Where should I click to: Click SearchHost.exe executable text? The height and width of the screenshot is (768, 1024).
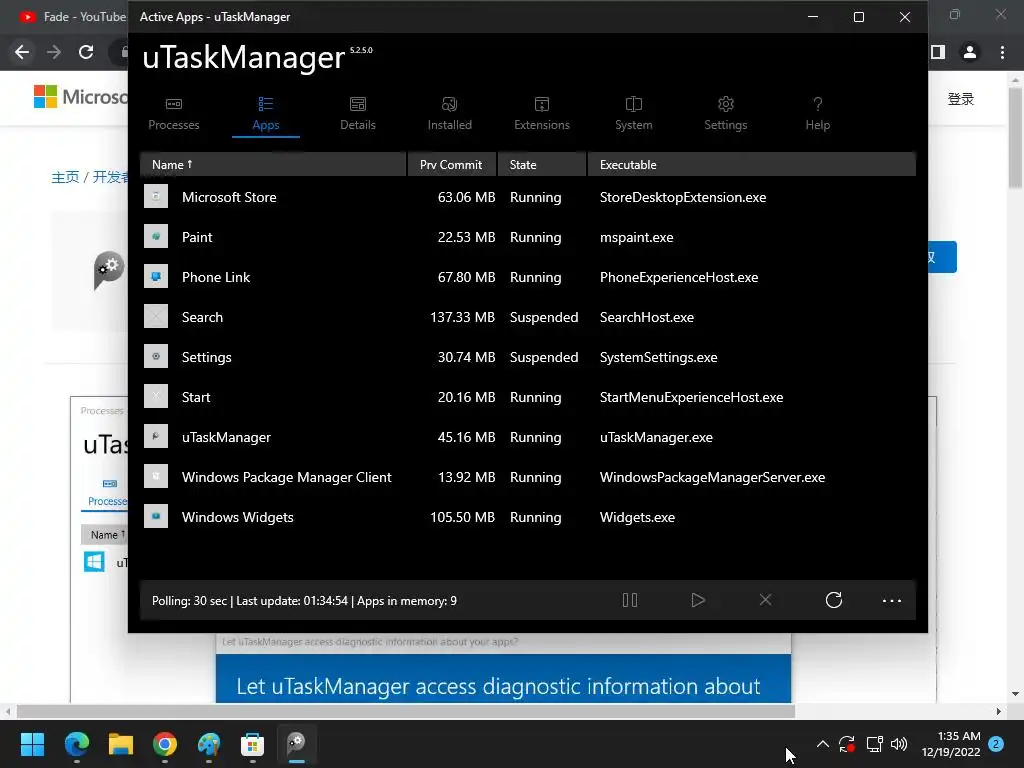647,317
